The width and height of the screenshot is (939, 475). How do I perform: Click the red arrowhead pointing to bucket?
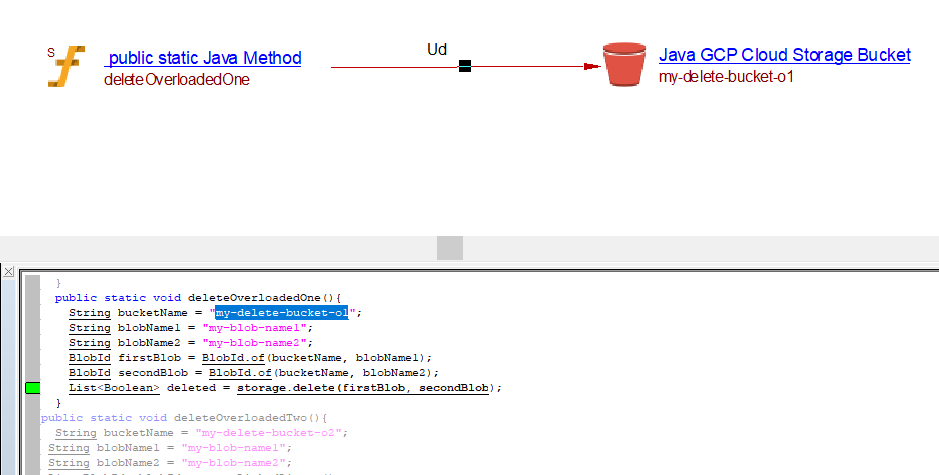[x=591, y=67]
